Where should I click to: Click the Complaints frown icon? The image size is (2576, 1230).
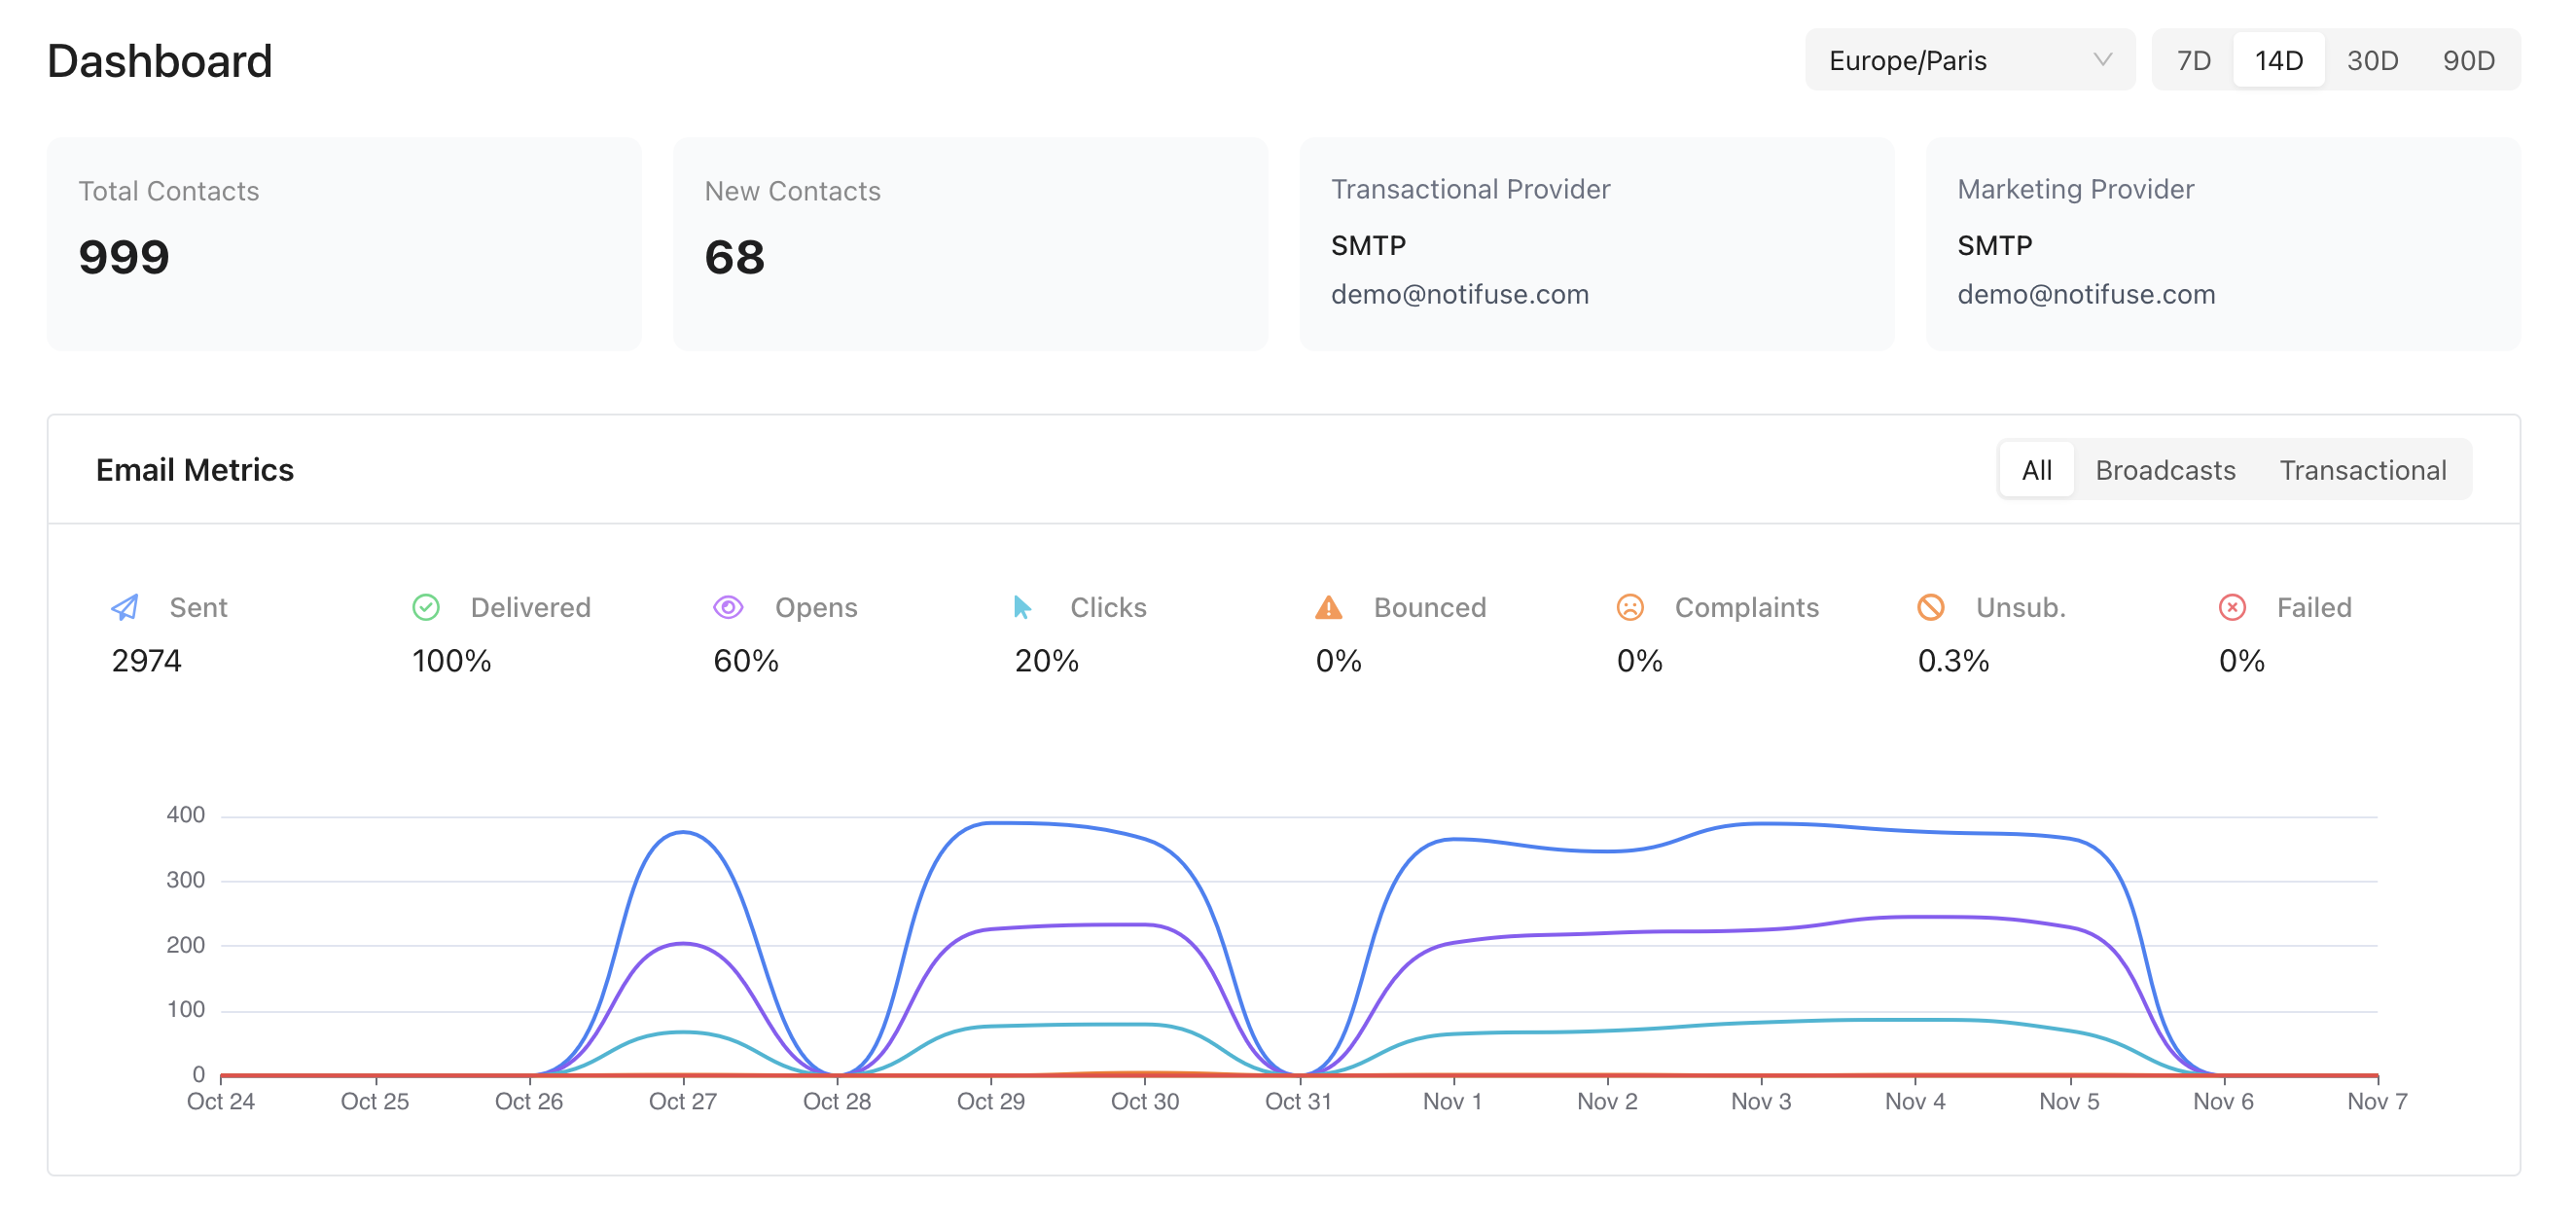1630,607
